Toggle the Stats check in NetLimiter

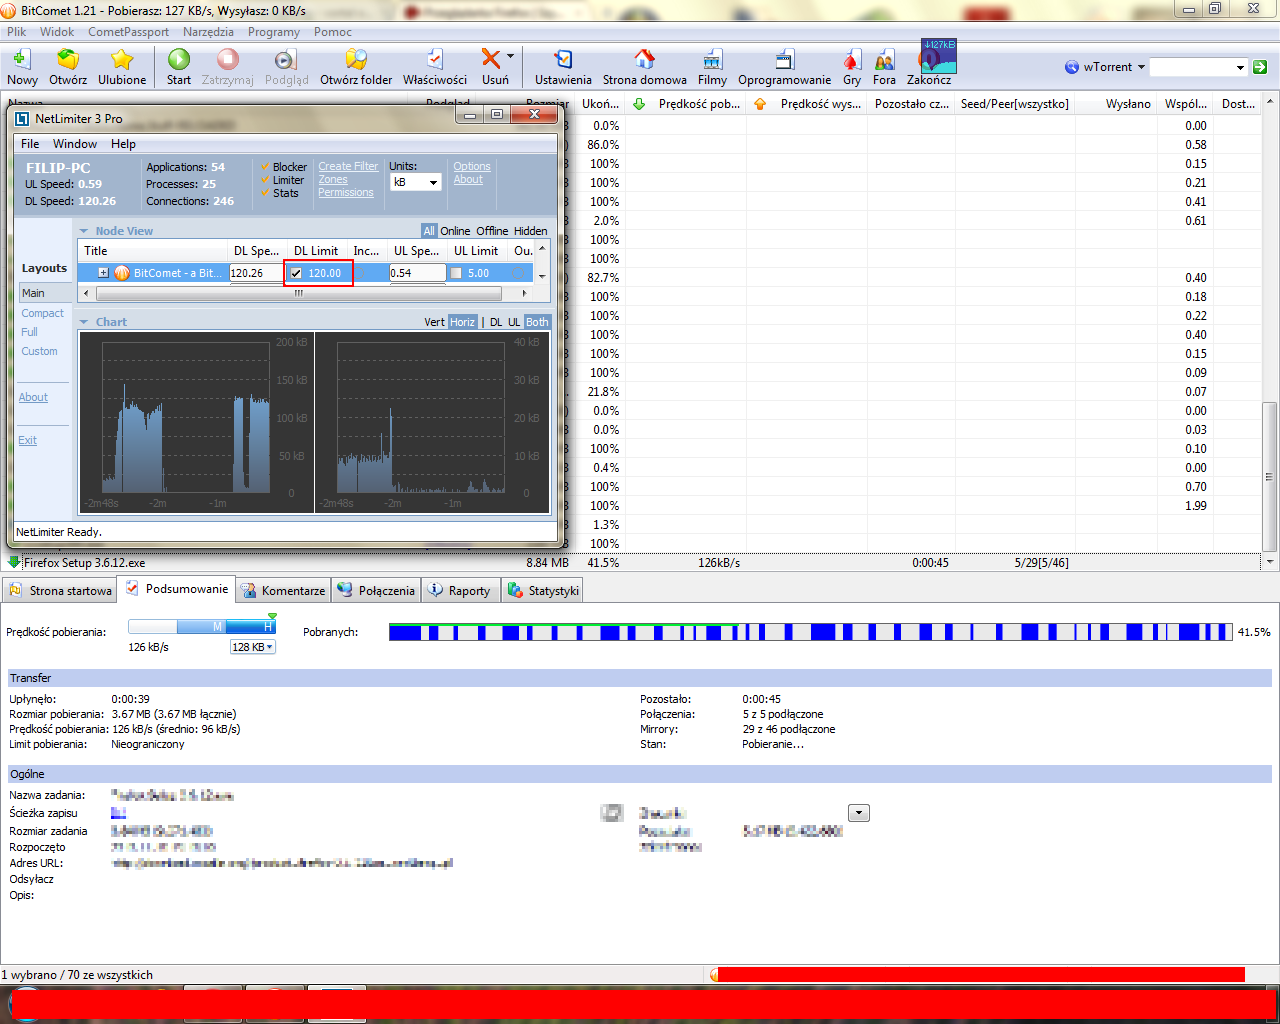(x=265, y=193)
